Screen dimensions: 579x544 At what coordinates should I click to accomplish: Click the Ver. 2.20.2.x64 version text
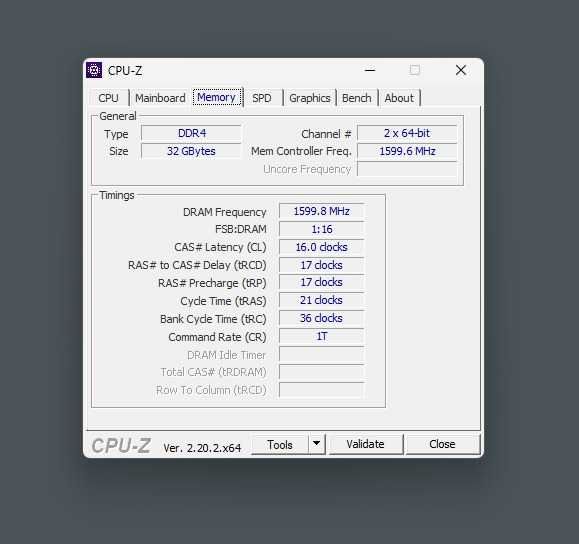[x=202, y=448]
